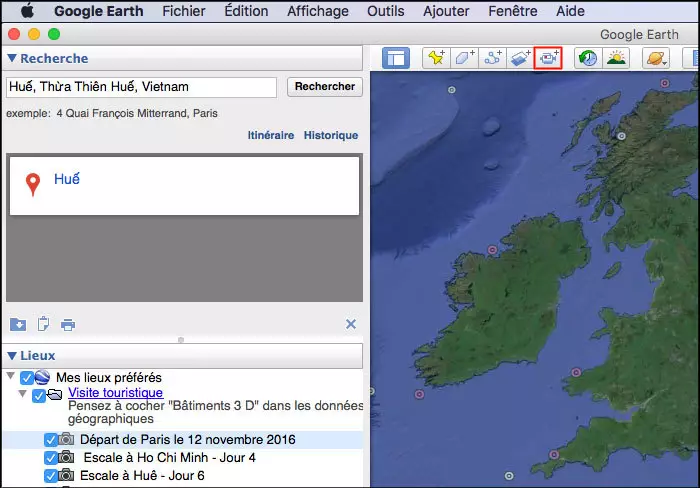The image size is (700, 488).
Task: Copy search results to My Places folder icon
Action: click(x=18, y=324)
